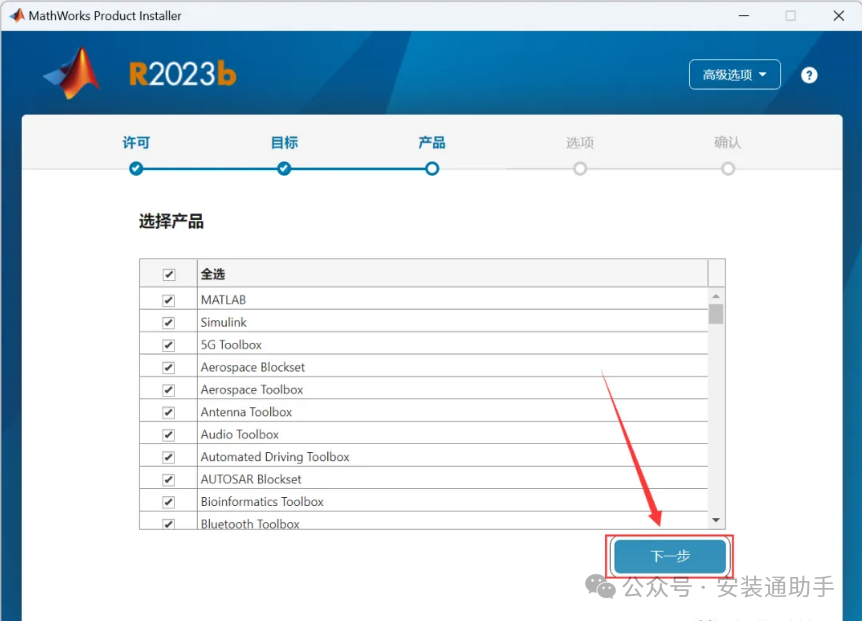Screen dimensions: 862x621
Task: Toggle the 全选 checkbox
Action: [x=169, y=274]
